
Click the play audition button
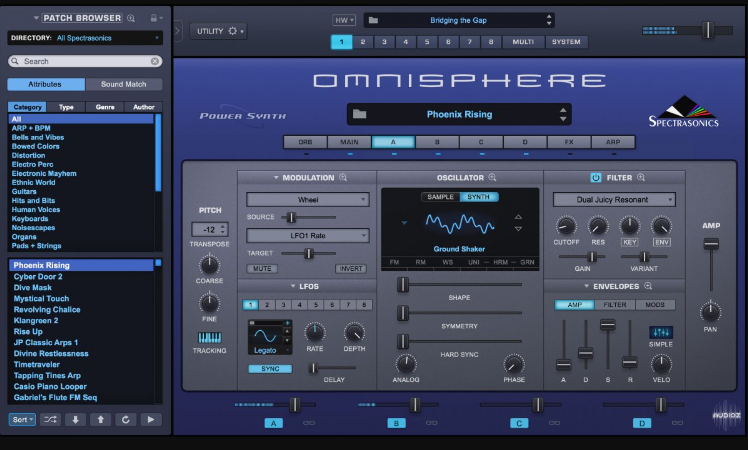tap(151, 419)
